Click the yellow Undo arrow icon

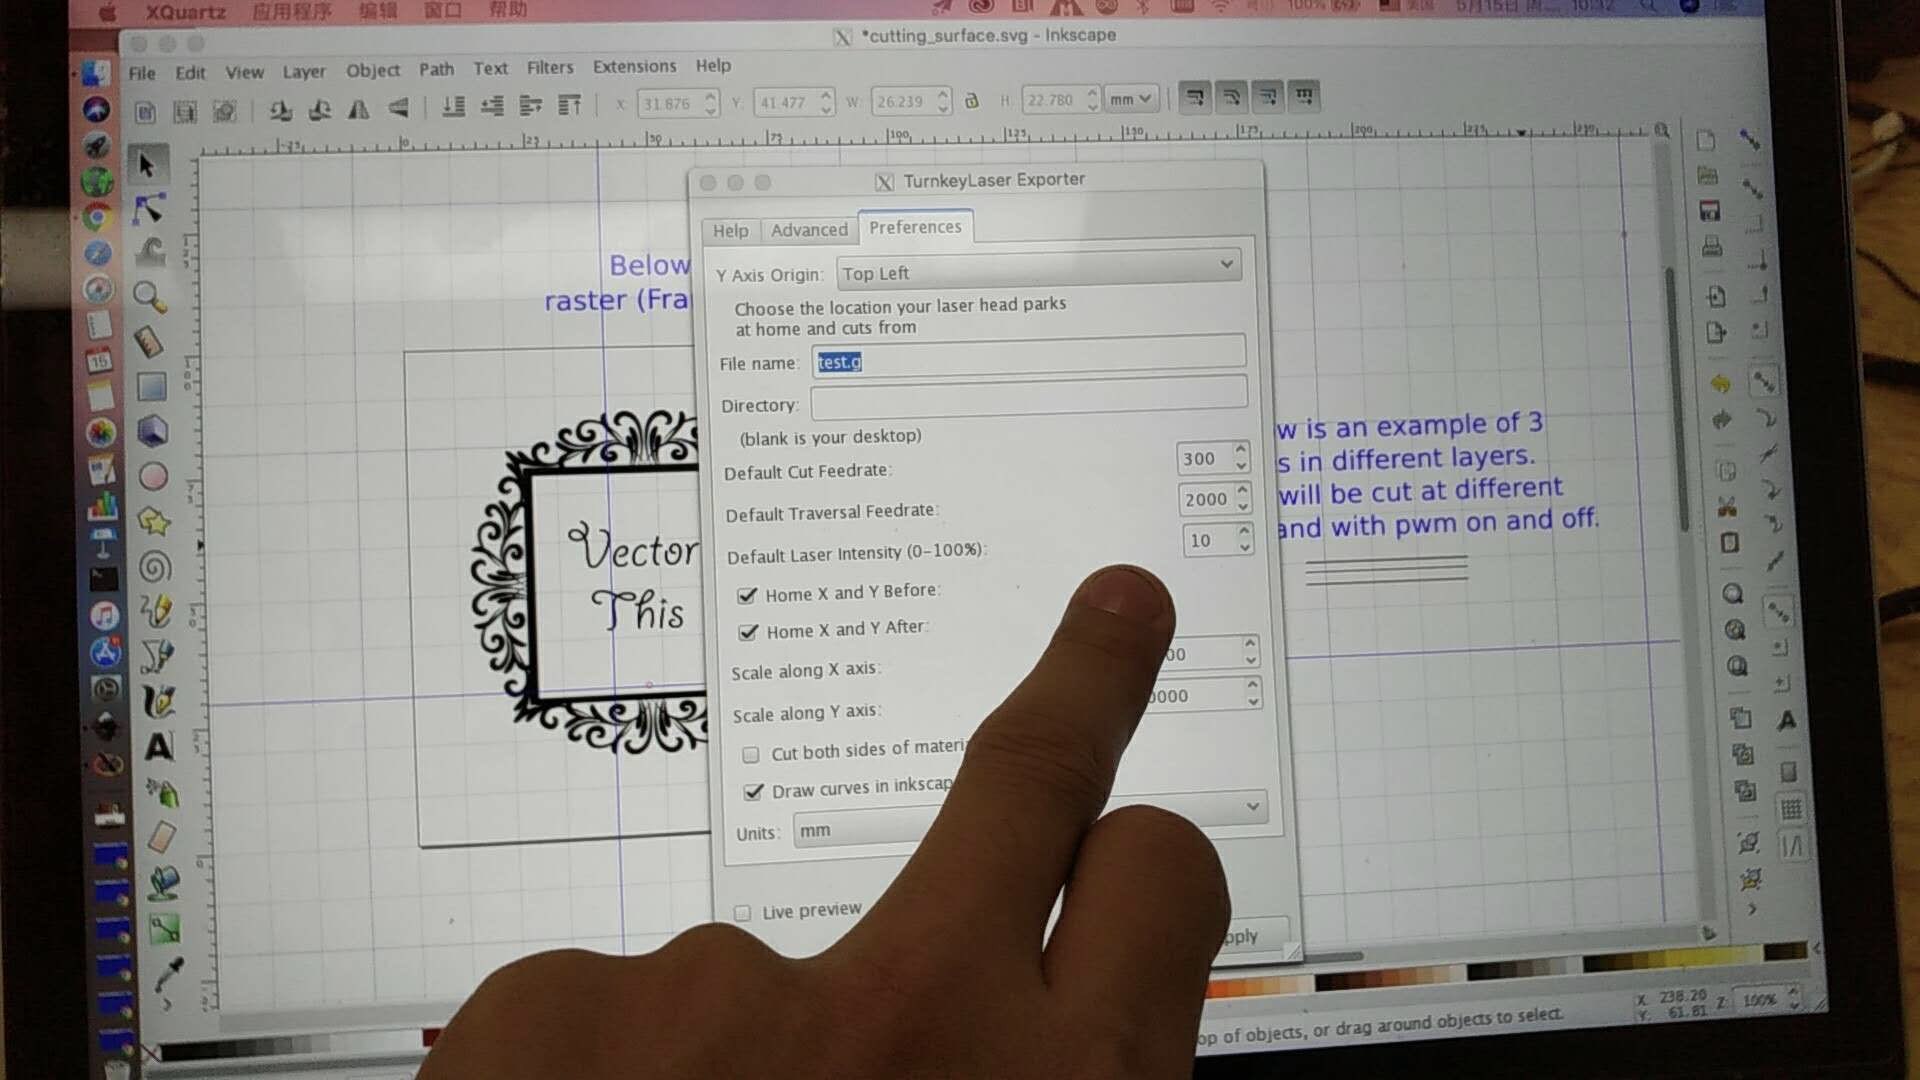(x=1719, y=384)
